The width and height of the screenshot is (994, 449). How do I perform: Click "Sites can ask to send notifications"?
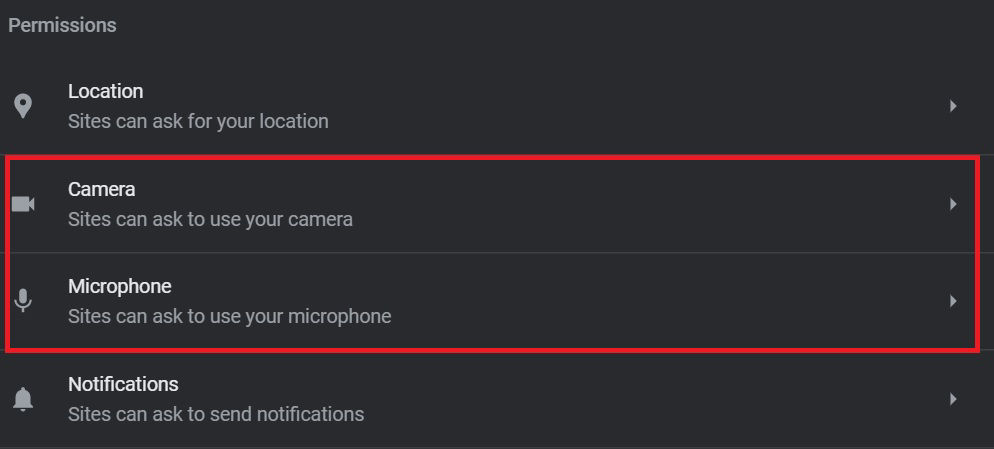pyautogui.click(x=216, y=414)
